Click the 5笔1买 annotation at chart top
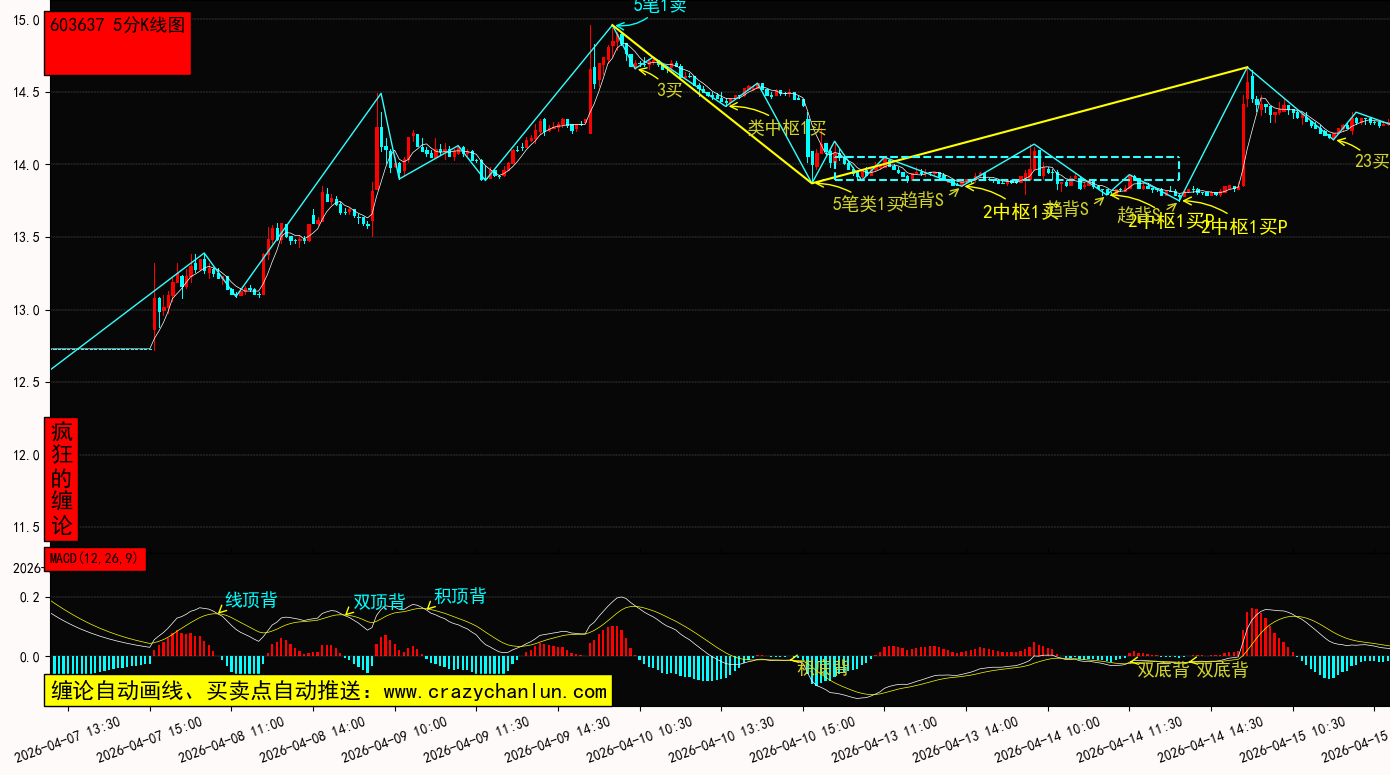Viewport: 1390px width, 775px height. pos(659,6)
